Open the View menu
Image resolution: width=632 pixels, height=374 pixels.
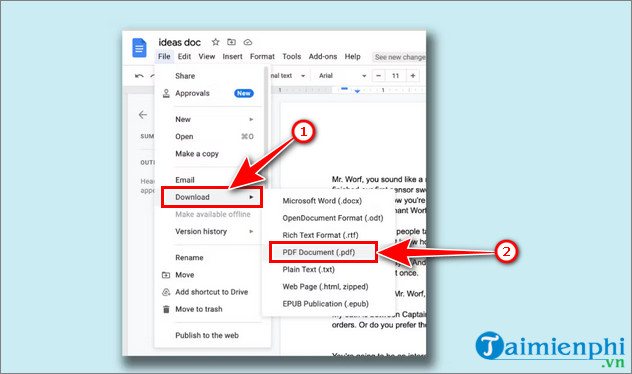point(206,57)
